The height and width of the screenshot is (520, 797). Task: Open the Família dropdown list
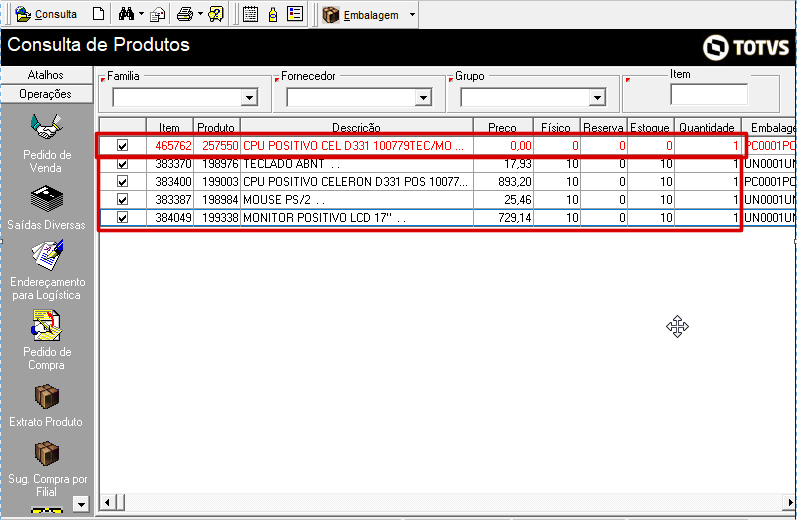coord(249,97)
